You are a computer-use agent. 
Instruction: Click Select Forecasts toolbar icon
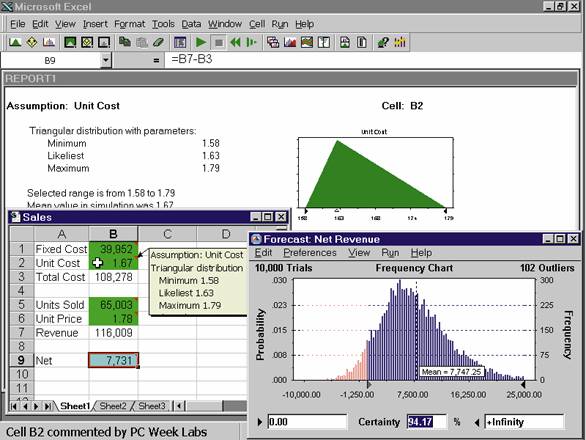104,42
